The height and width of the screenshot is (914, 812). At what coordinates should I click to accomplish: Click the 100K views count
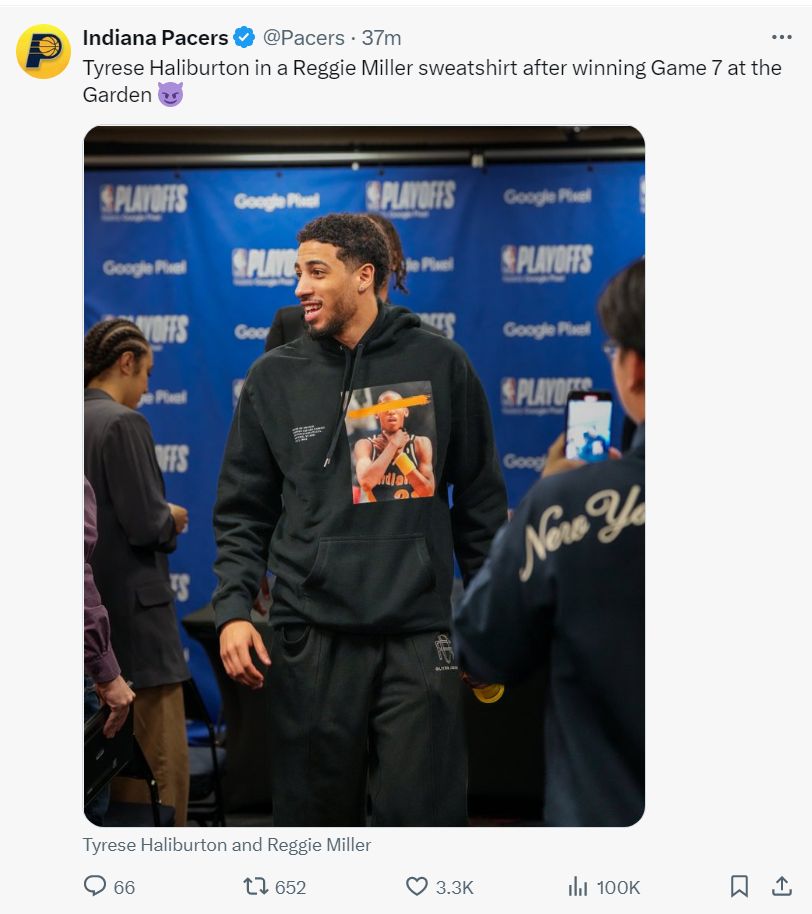click(x=618, y=887)
